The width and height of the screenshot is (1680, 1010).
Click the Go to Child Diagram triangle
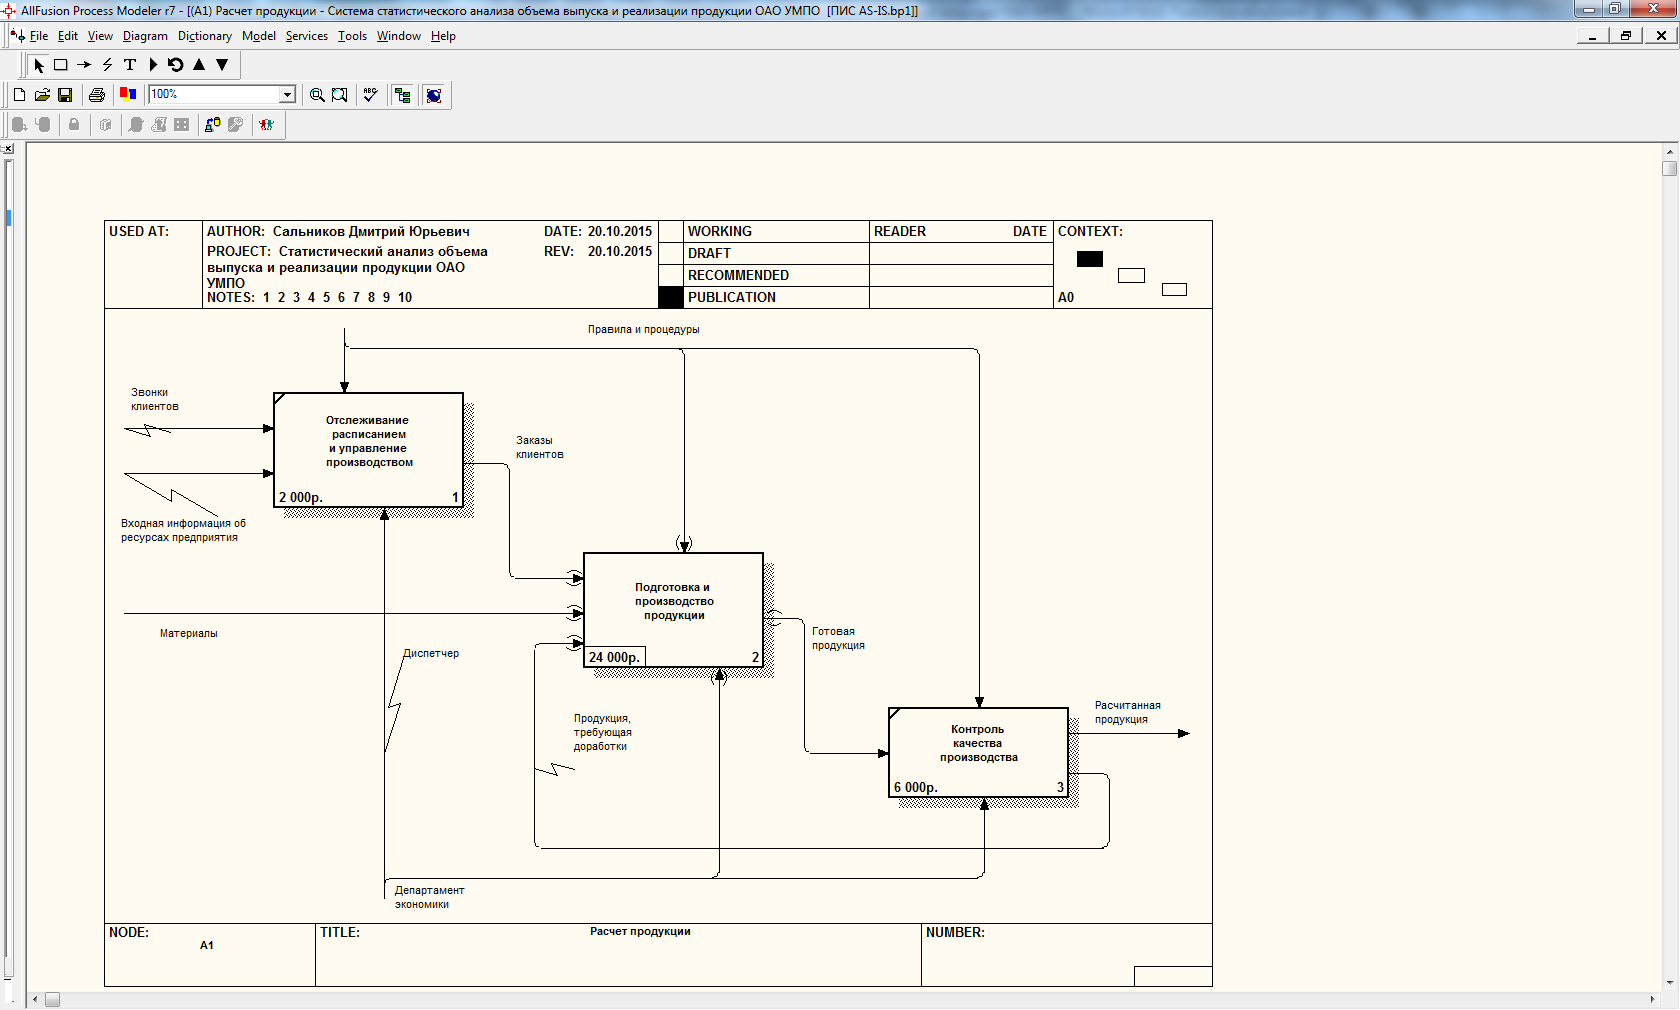[222, 65]
